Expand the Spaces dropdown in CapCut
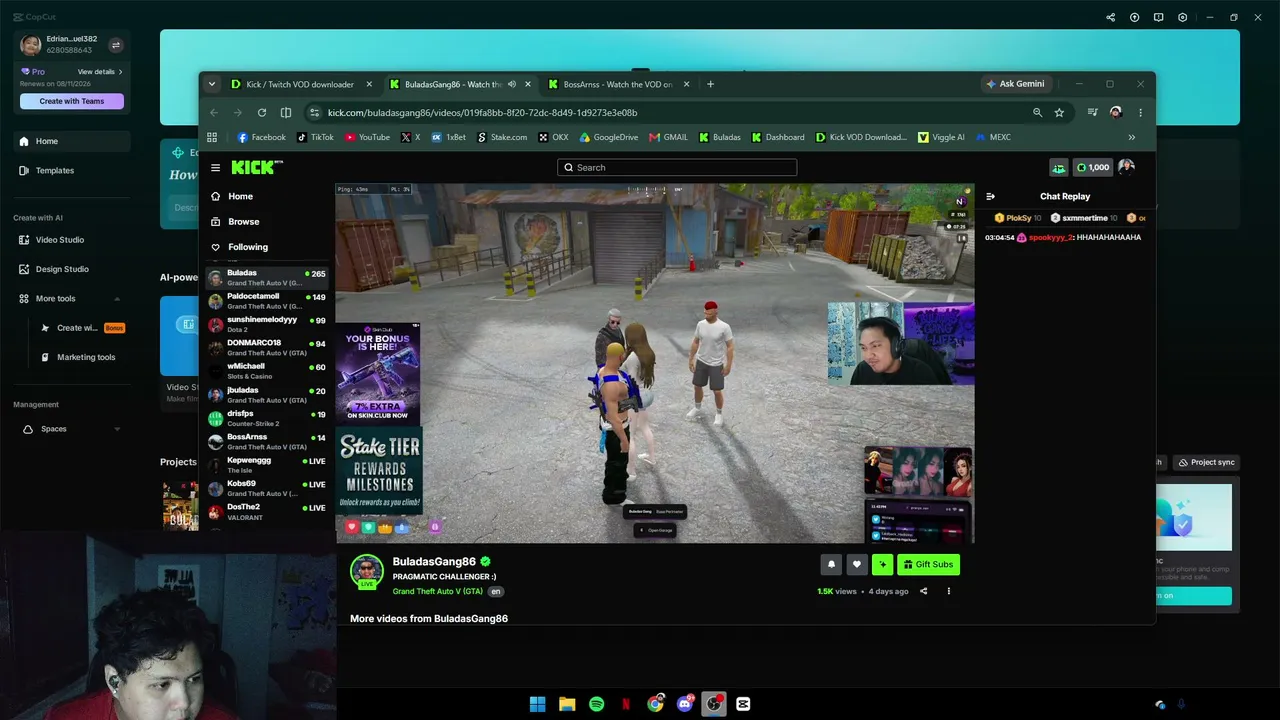 (x=117, y=429)
